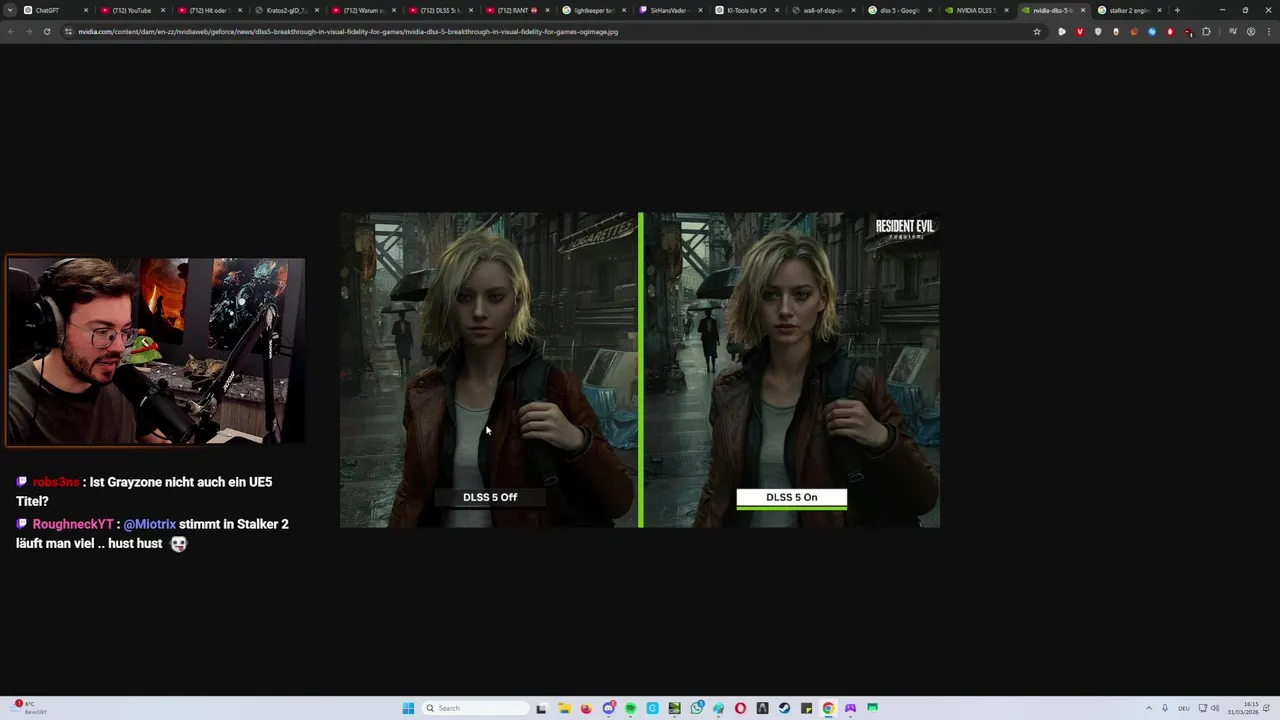
Task: Expand the tab search dropdown
Action: (x=10, y=10)
